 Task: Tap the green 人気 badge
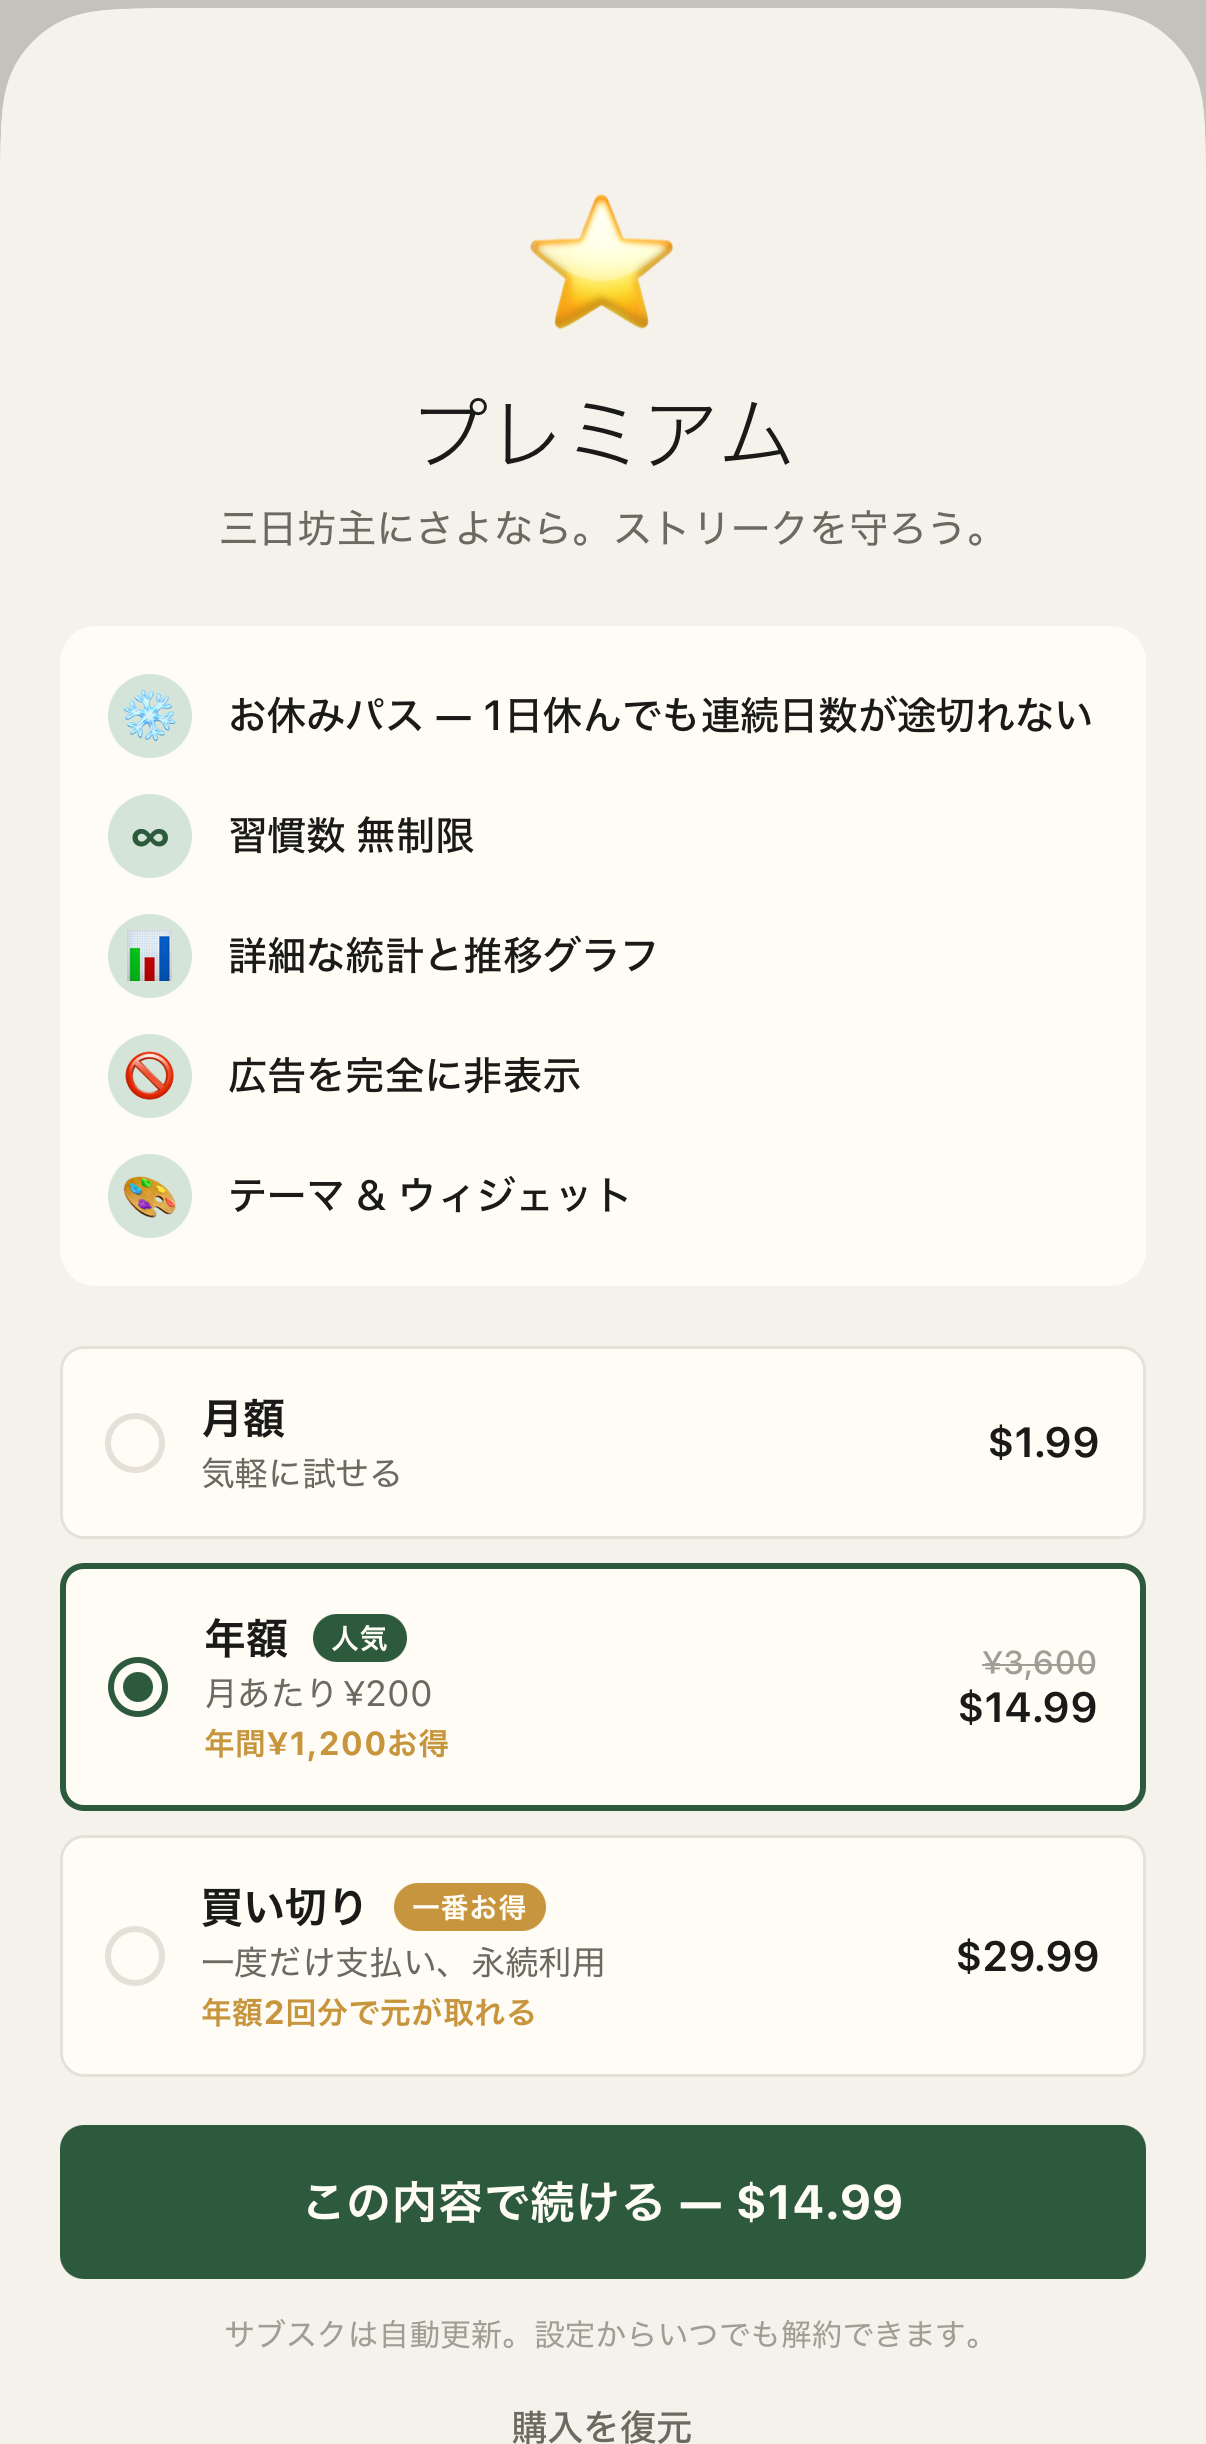pos(360,1638)
